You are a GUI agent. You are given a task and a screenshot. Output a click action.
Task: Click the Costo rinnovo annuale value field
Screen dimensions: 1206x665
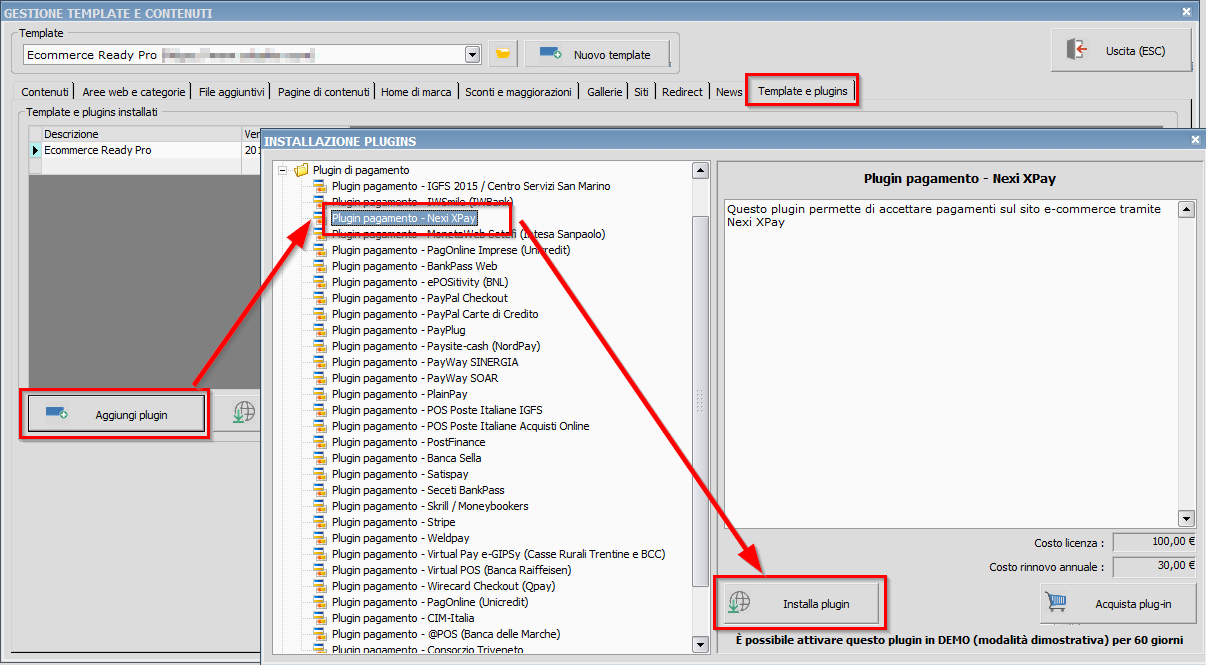pos(1154,566)
